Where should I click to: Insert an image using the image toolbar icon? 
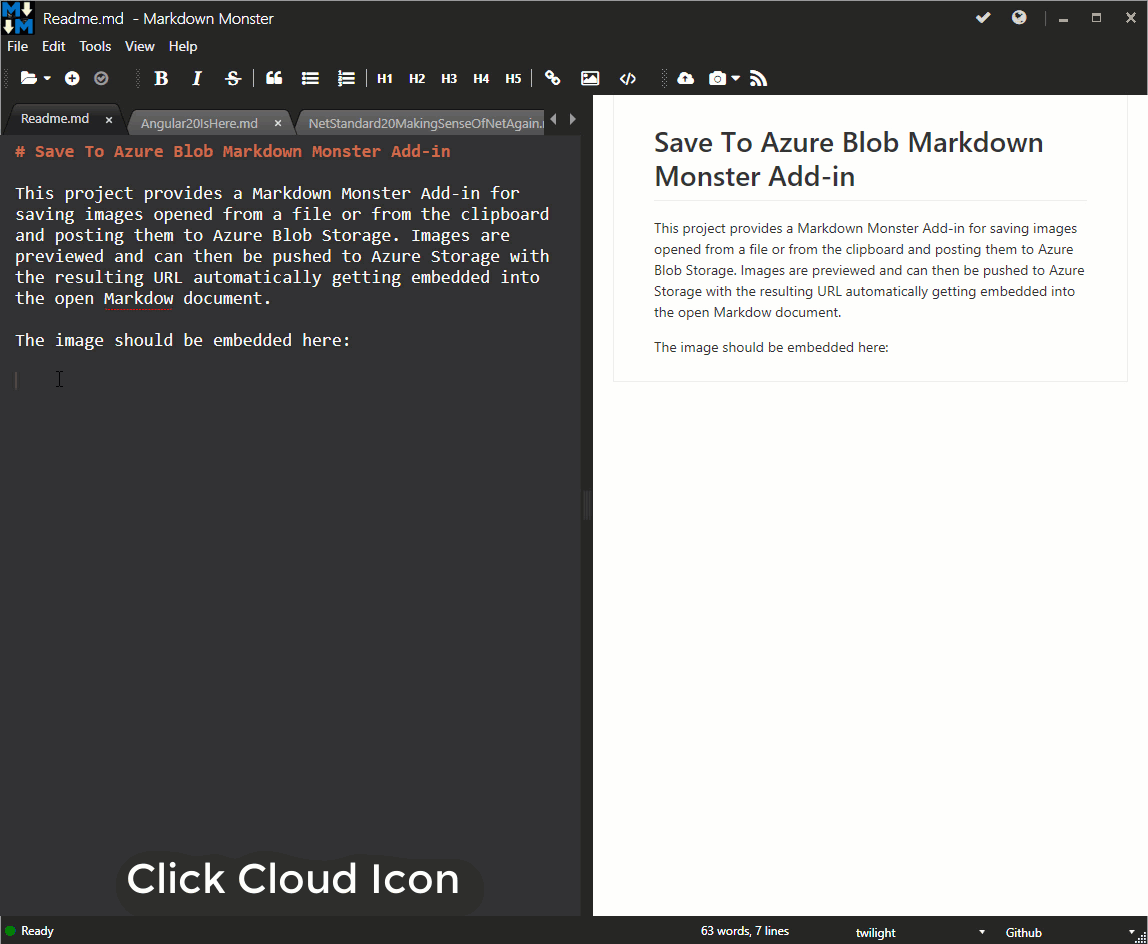(x=590, y=78)
